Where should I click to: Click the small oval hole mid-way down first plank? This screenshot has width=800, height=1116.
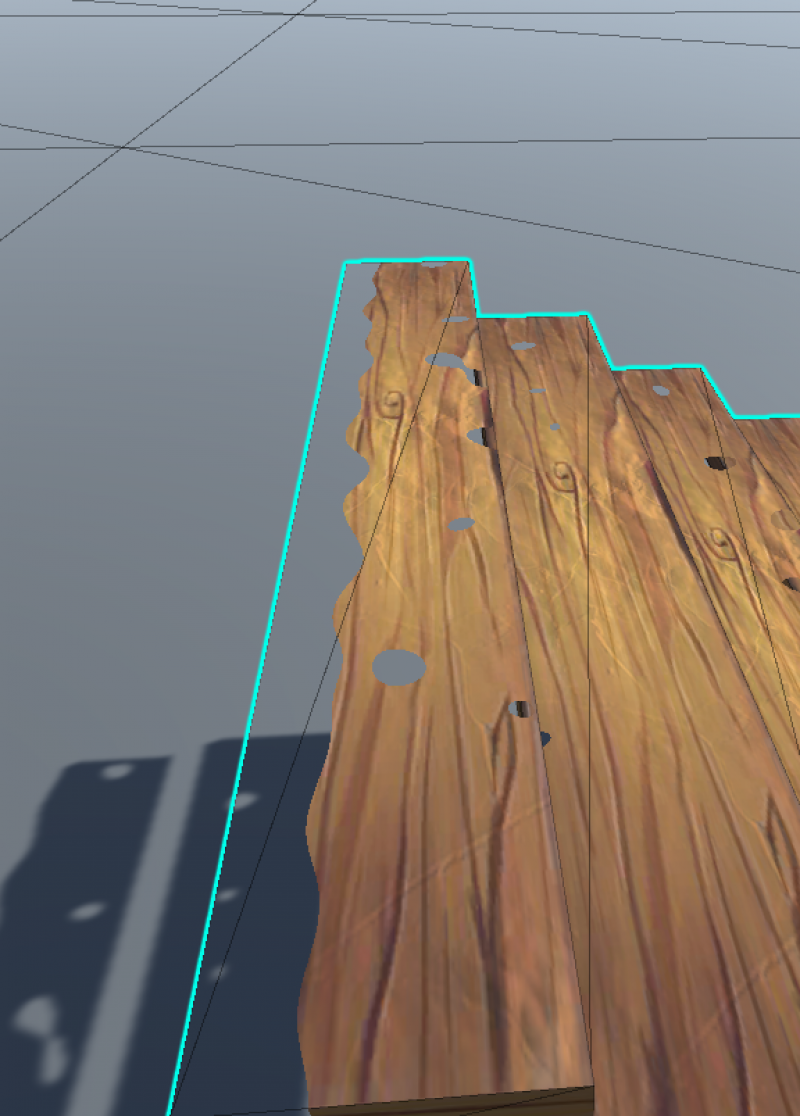tap(461, 523)
